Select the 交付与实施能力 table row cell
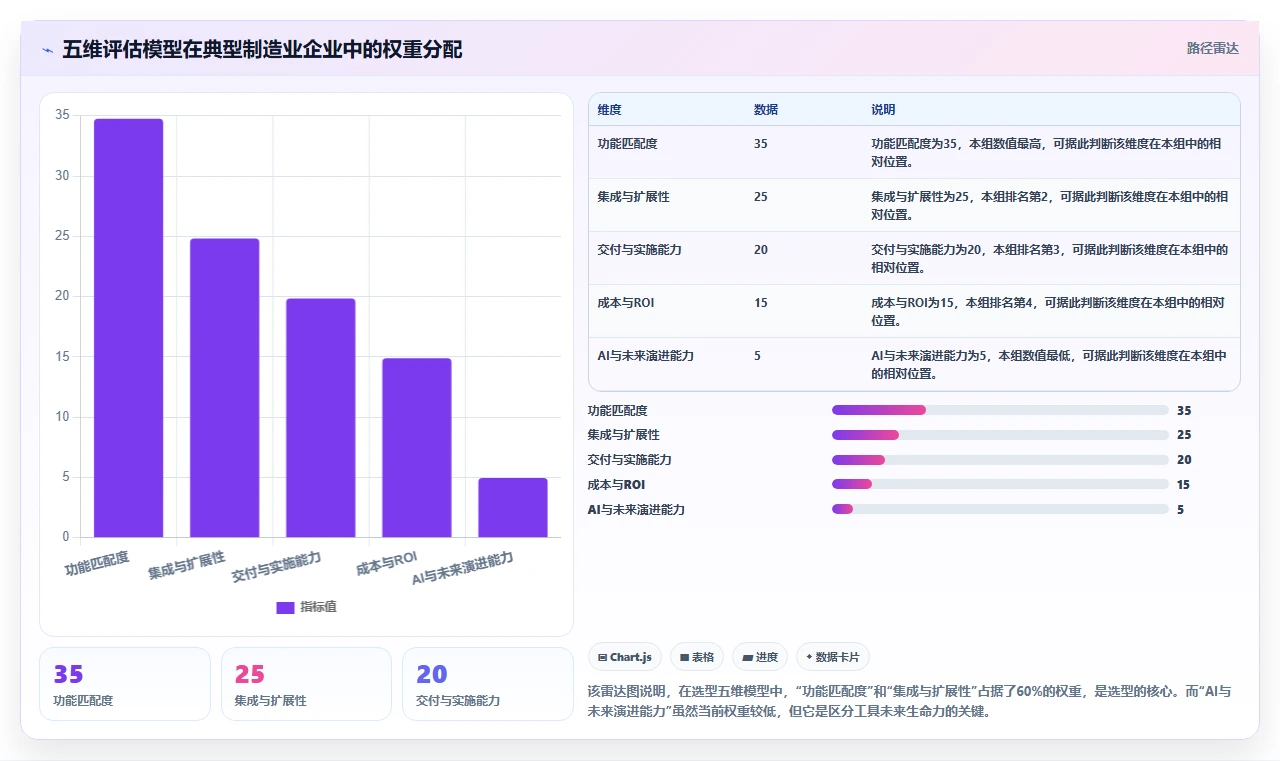 [639, 250]
